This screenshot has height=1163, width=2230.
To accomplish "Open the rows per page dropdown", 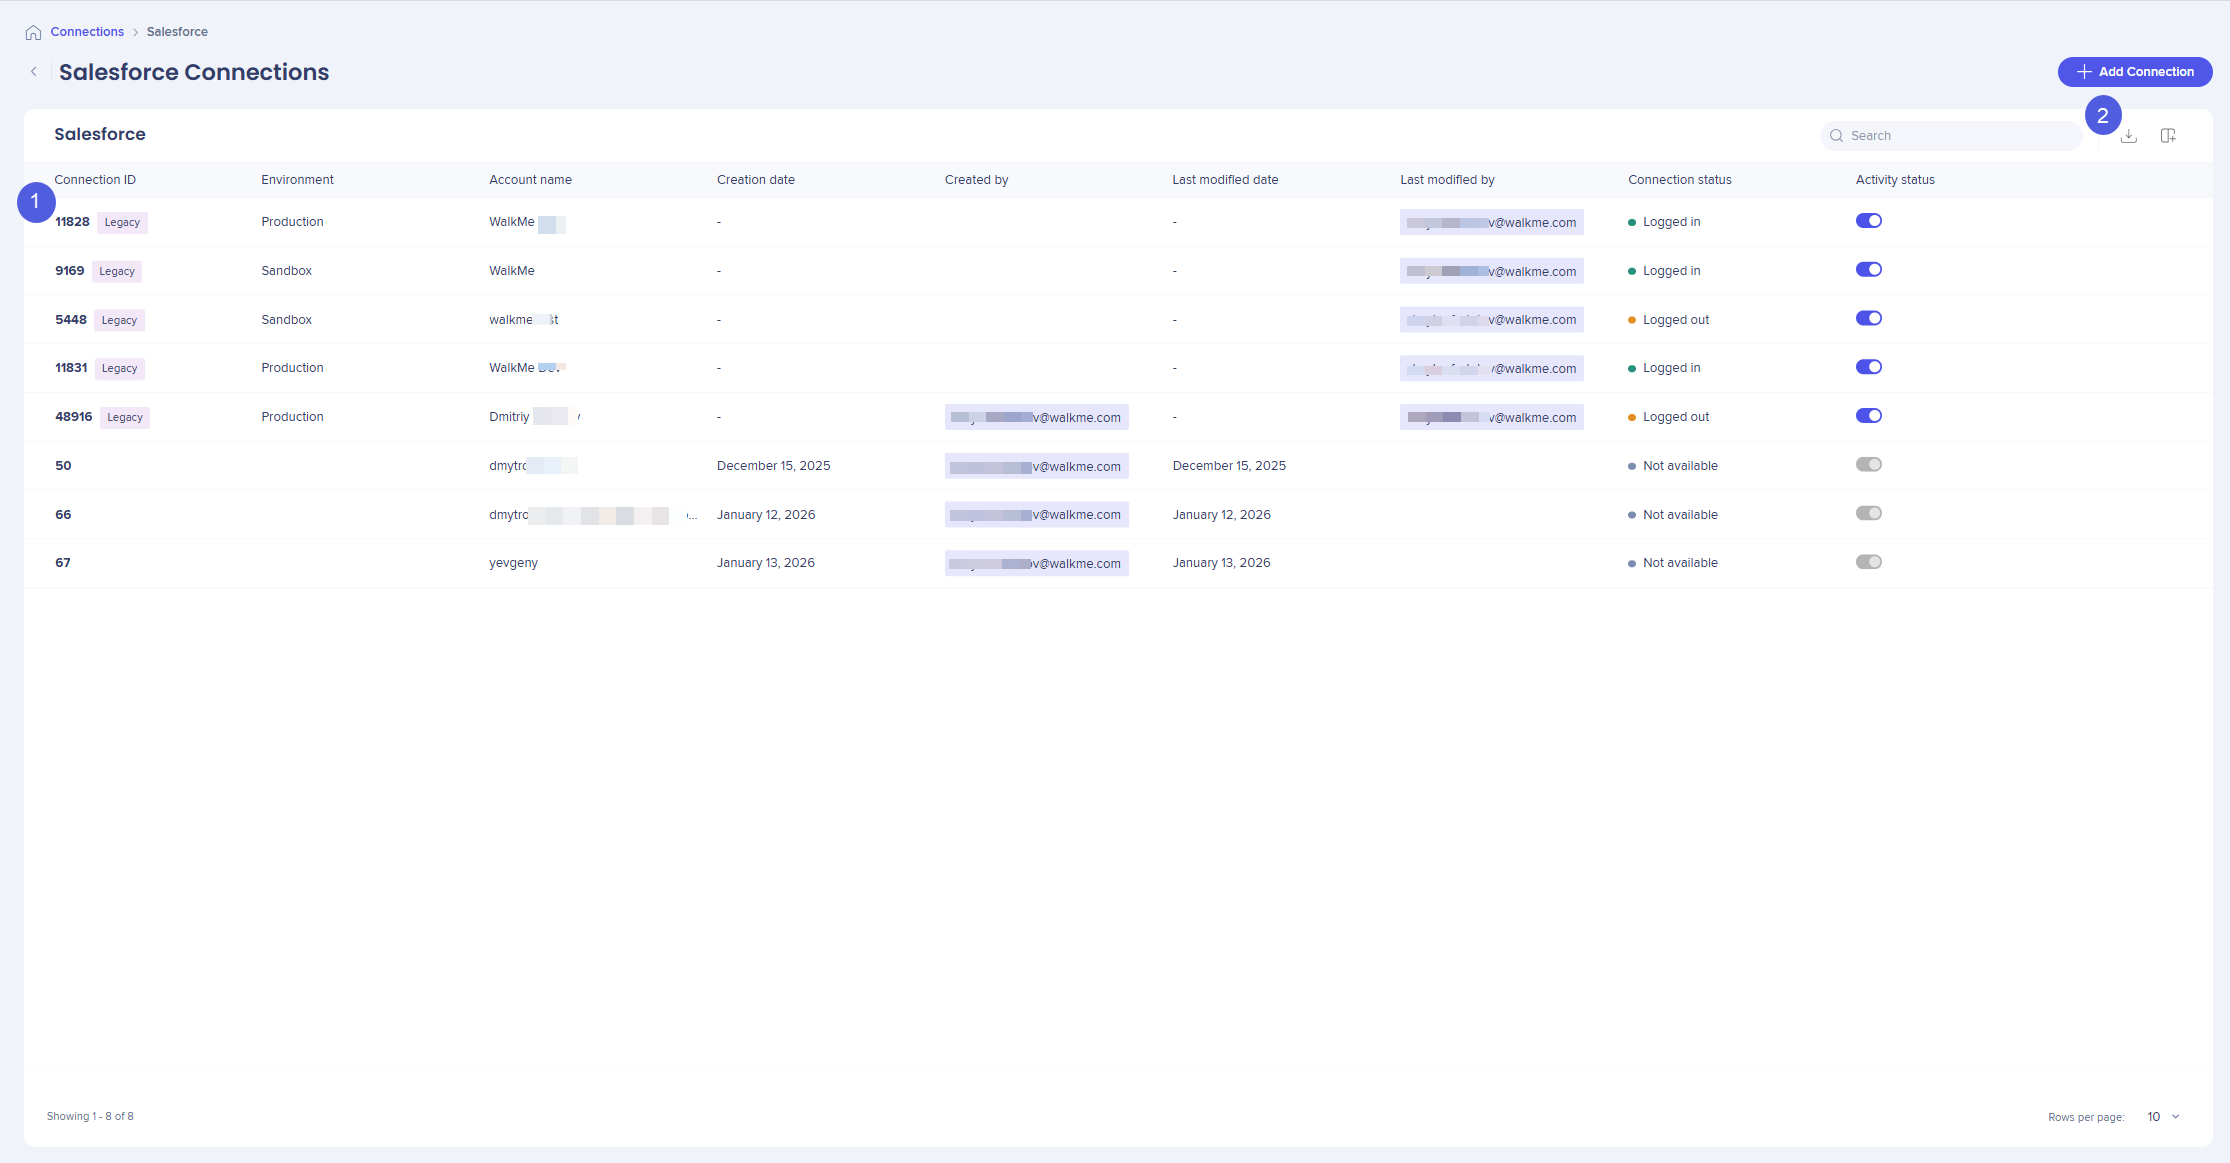I will click(x=2164, y=1117).
